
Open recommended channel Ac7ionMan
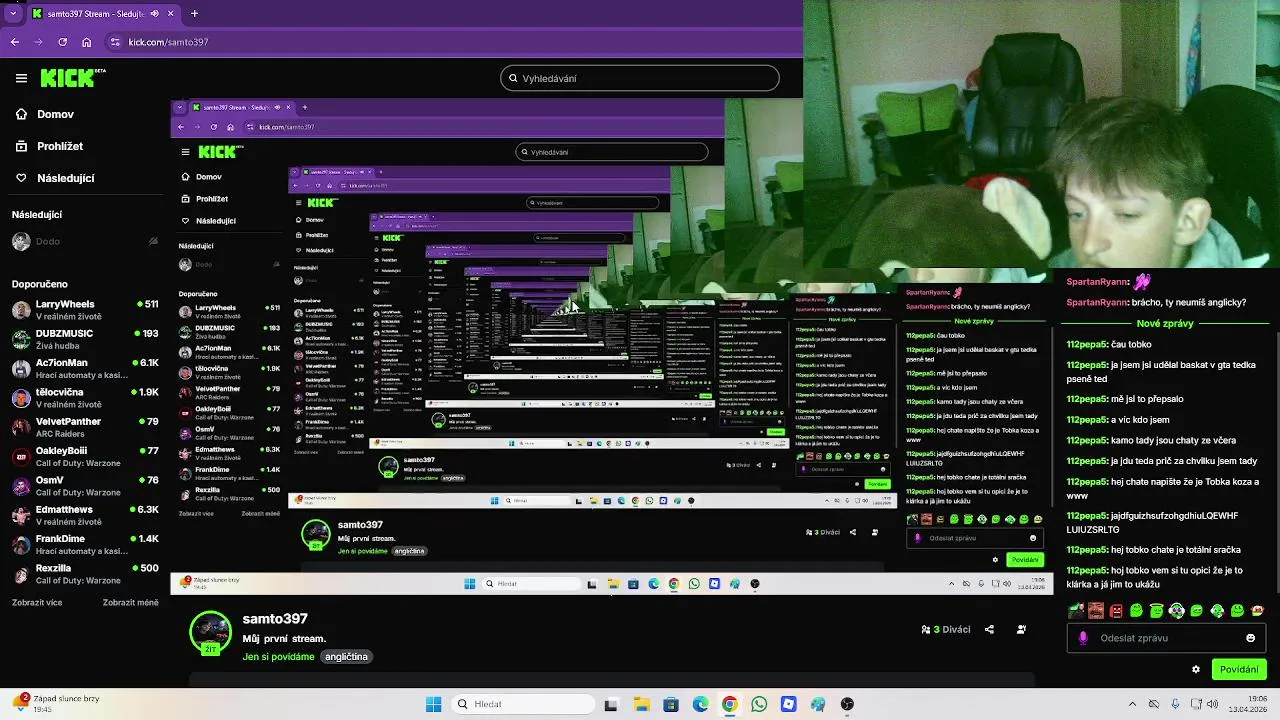pyautogui.click(x=85, y=368)
